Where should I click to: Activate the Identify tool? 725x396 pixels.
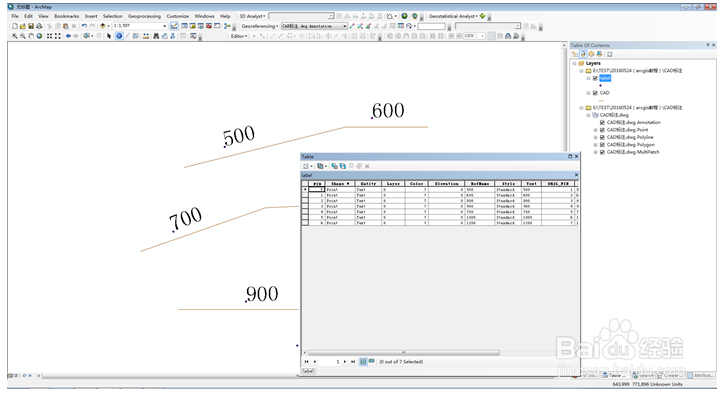point(119,36)
